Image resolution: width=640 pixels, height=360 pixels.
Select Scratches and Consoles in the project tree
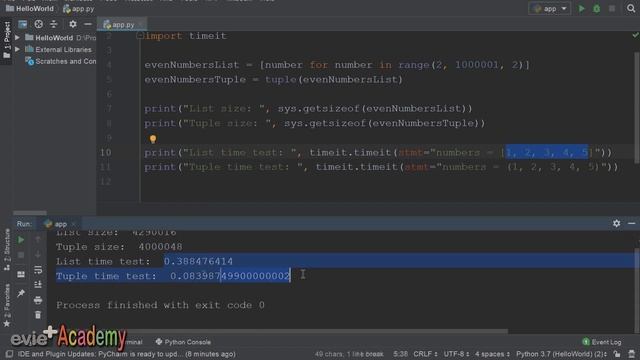61,62
